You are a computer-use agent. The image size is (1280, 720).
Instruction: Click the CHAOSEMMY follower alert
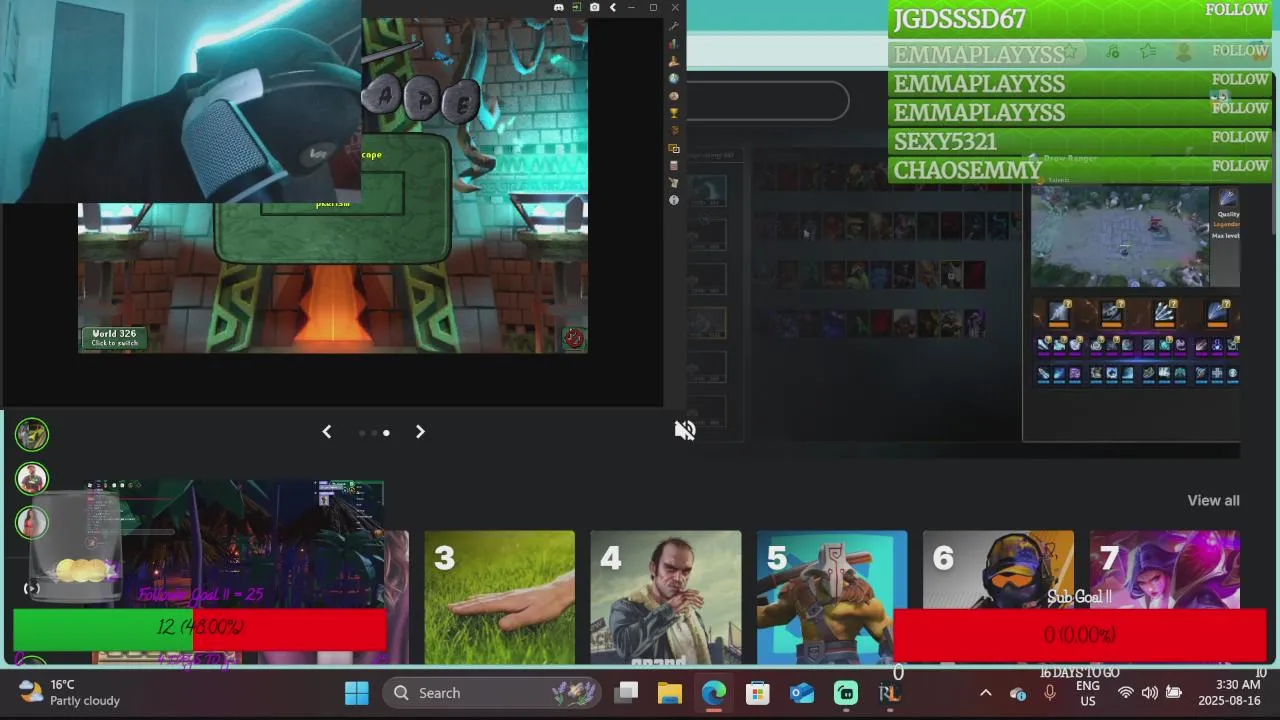click(x=1080, y=170)
